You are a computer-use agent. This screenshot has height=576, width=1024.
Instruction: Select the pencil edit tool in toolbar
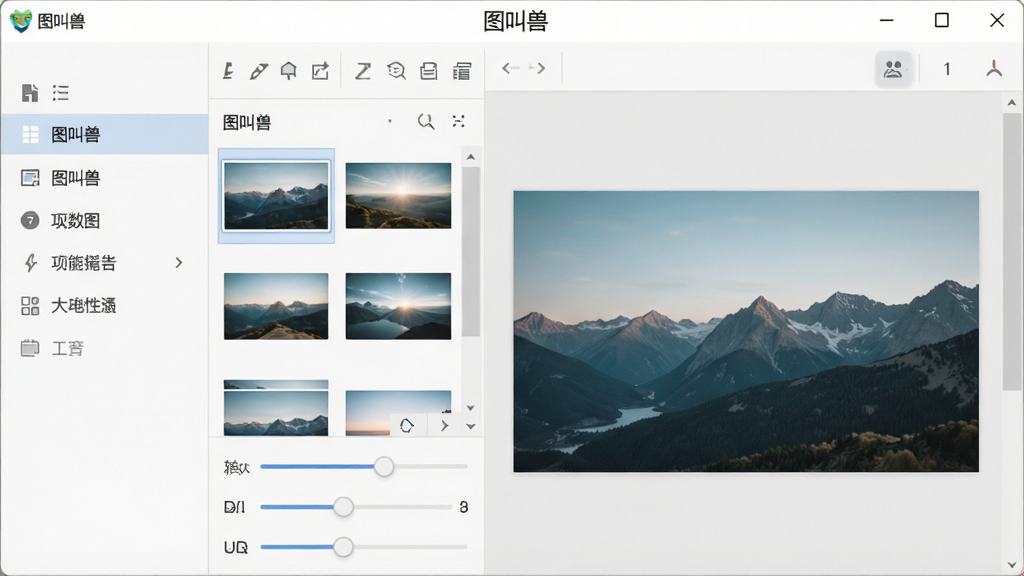tap(259, 71)
